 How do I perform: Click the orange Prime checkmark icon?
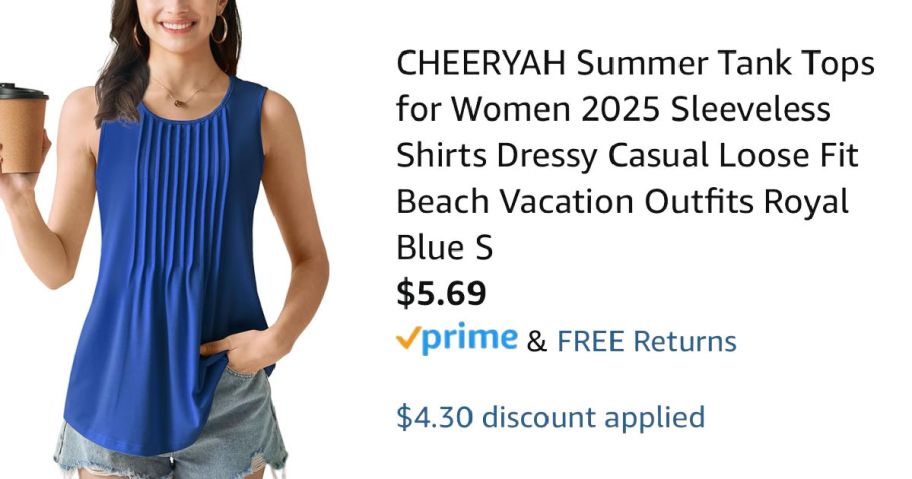(408, 337)
